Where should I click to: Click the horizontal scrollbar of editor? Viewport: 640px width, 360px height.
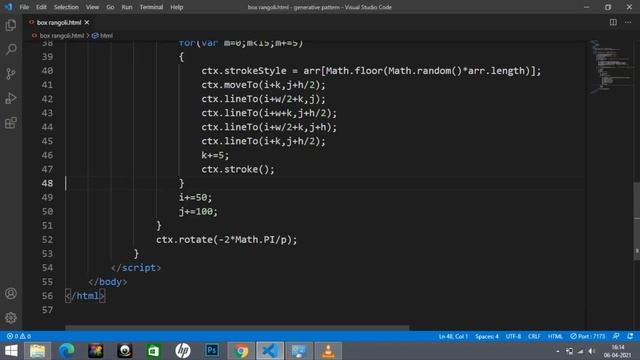(x=237, y=327)
